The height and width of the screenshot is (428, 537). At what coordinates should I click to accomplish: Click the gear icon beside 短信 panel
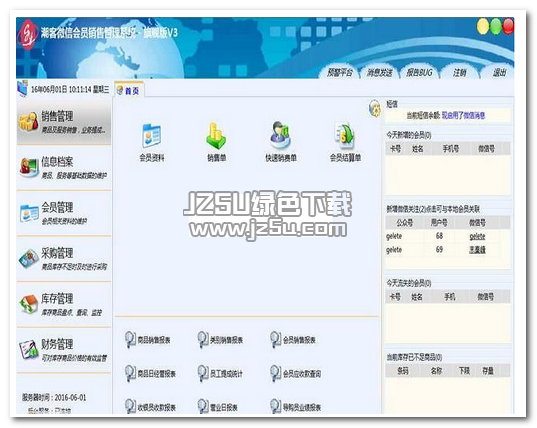[x=375, y=109]
